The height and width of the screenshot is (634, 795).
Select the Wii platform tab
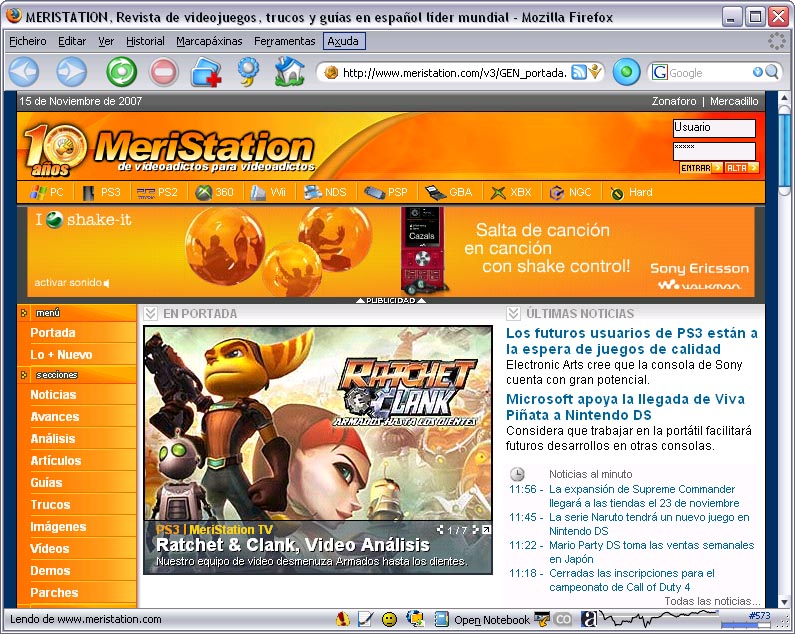[268, 192]
